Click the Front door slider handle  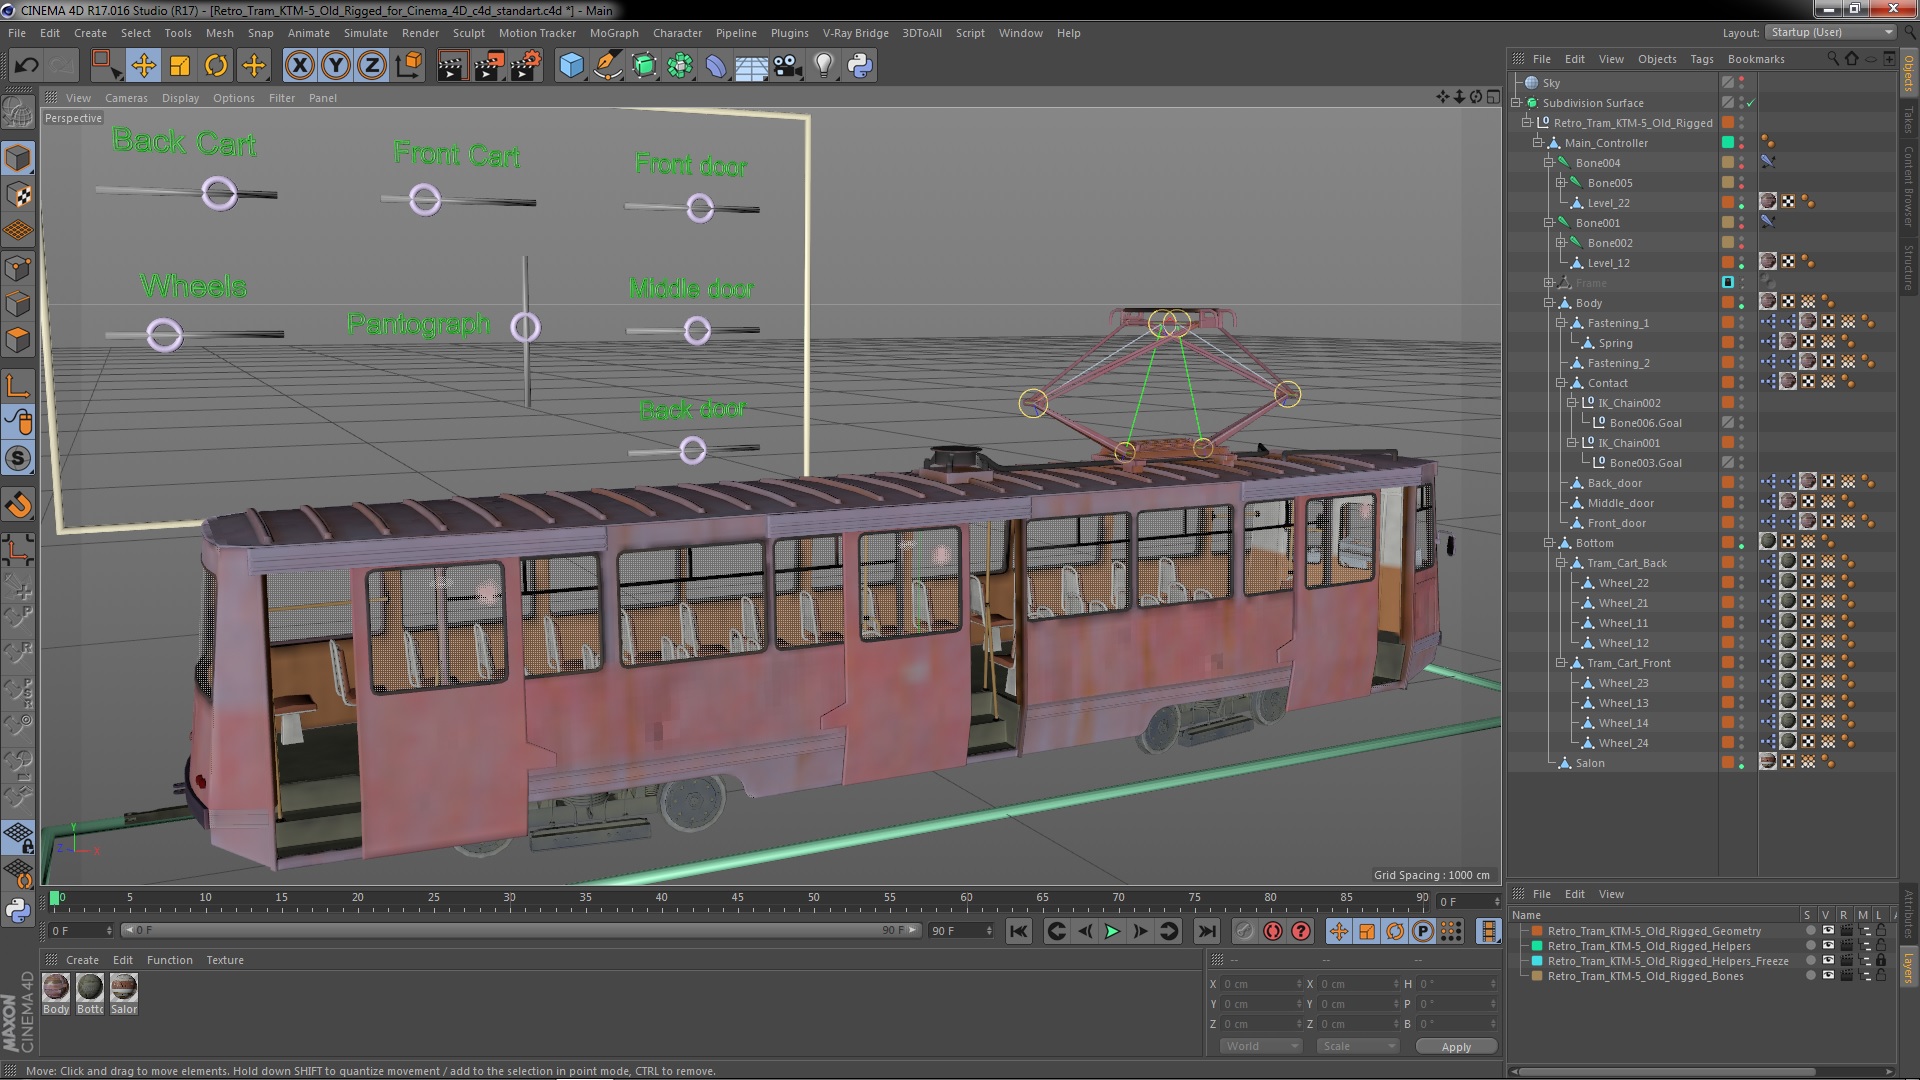click(700, 207)
